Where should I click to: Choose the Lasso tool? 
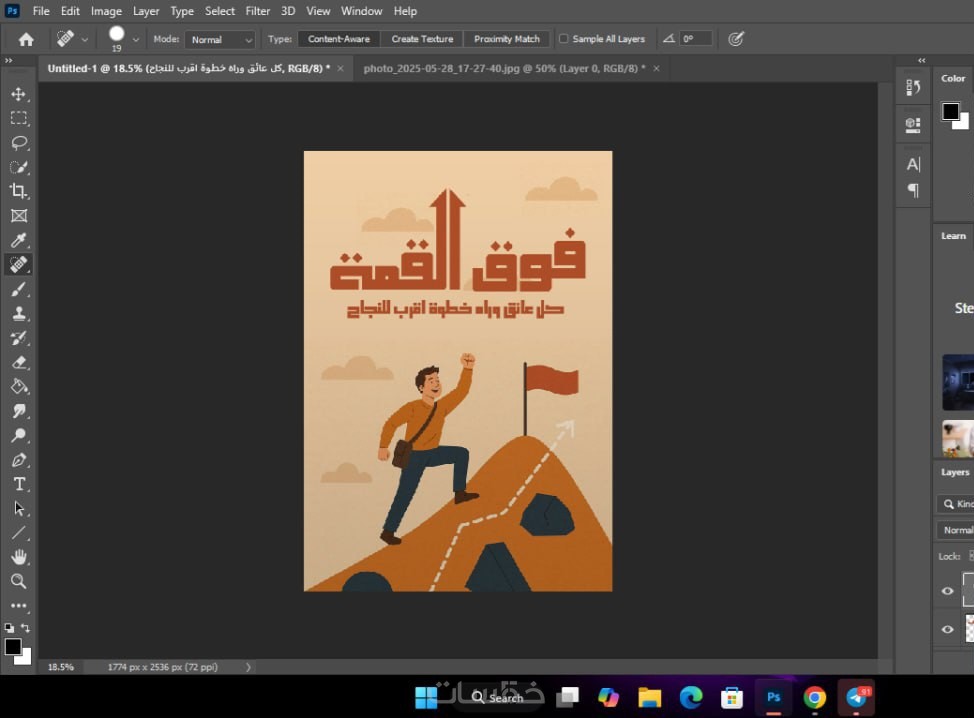coord(19,143)
